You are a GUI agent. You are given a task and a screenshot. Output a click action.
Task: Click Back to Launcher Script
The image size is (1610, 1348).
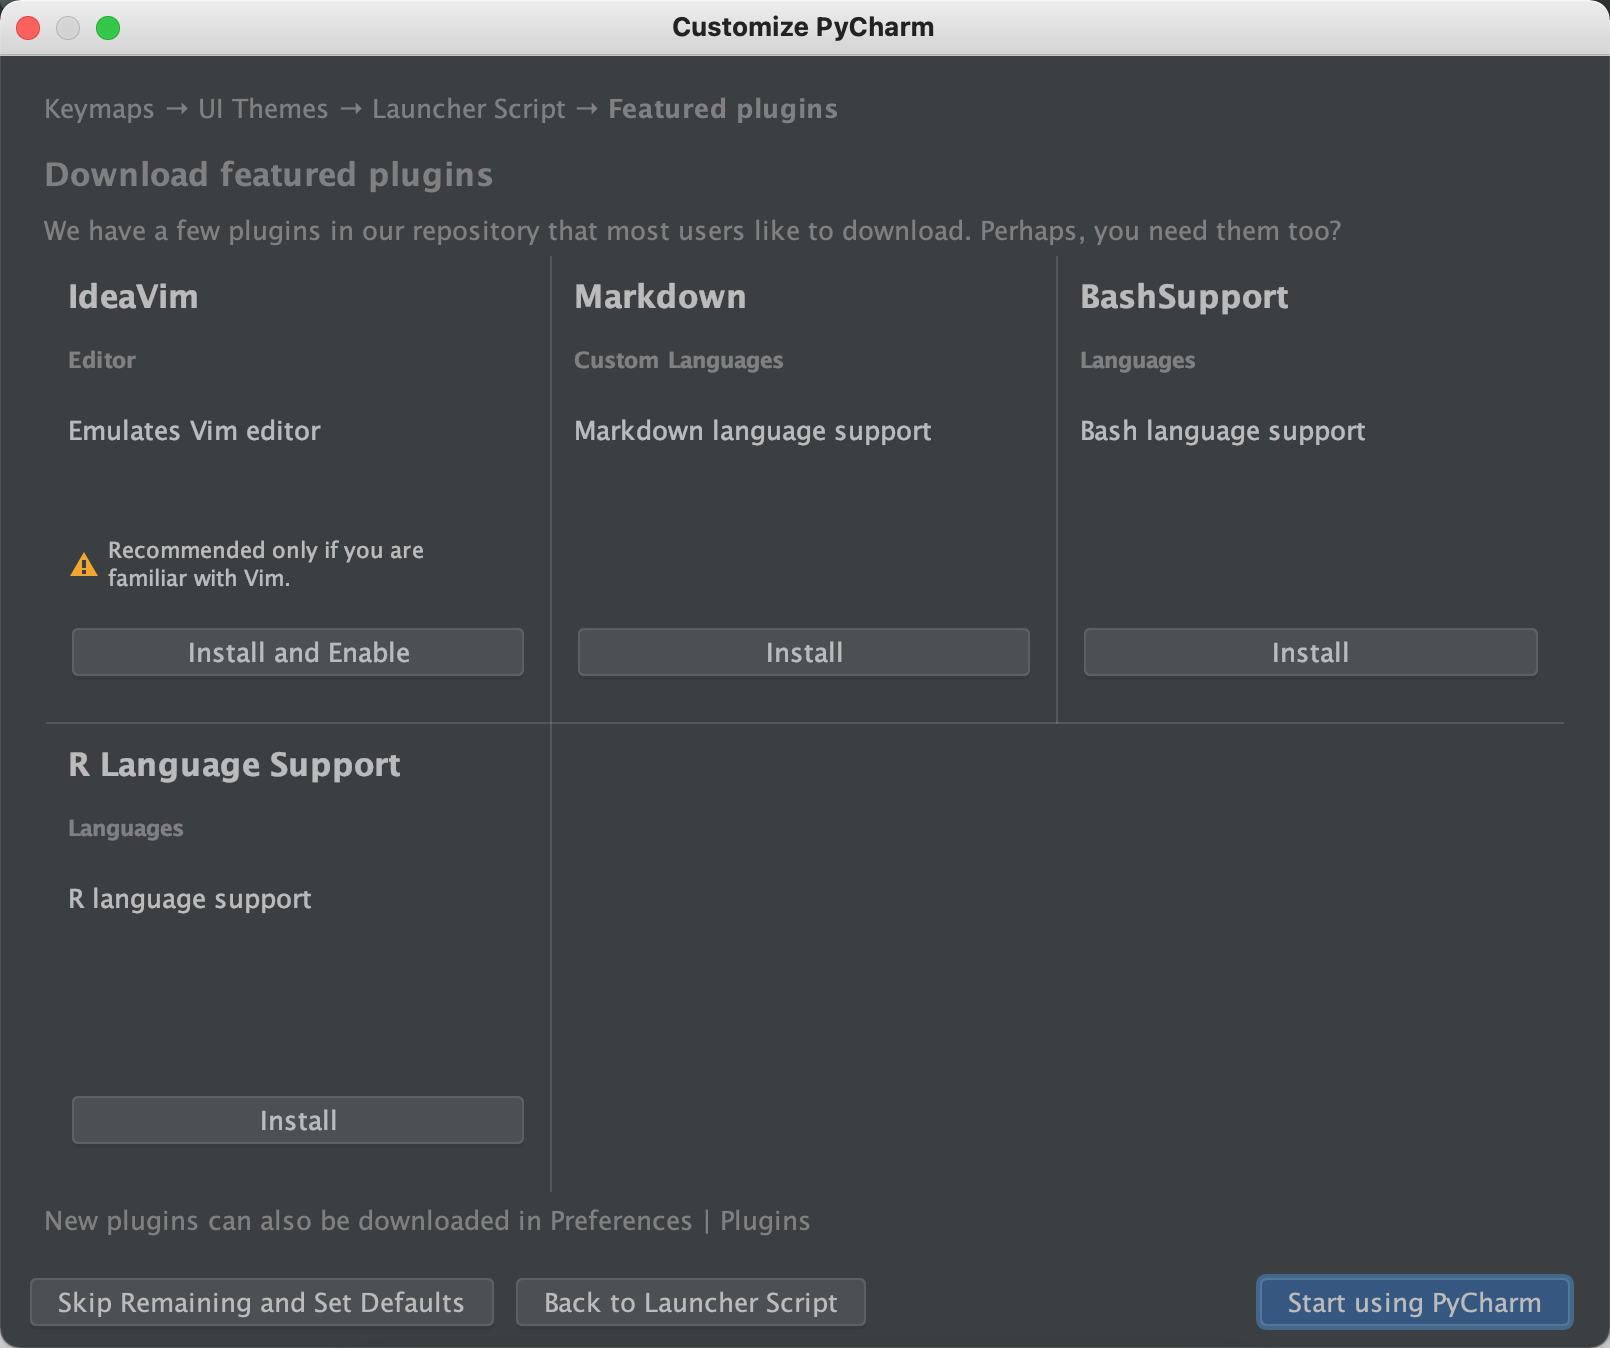690,1302
